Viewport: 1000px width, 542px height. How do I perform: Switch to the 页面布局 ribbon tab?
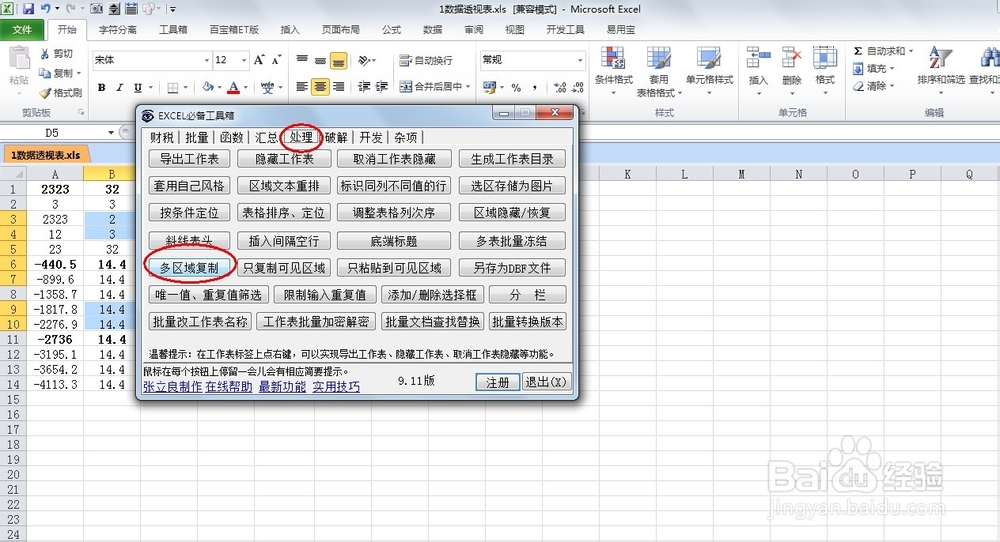341,30
